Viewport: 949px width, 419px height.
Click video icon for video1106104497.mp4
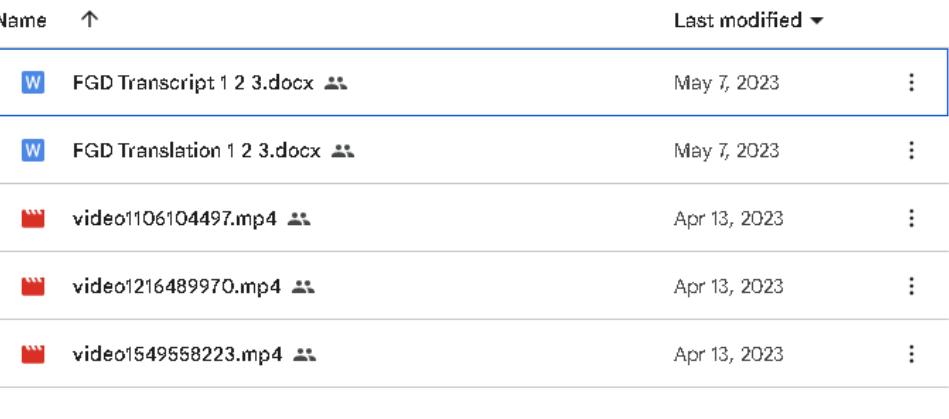coord(33,219)
